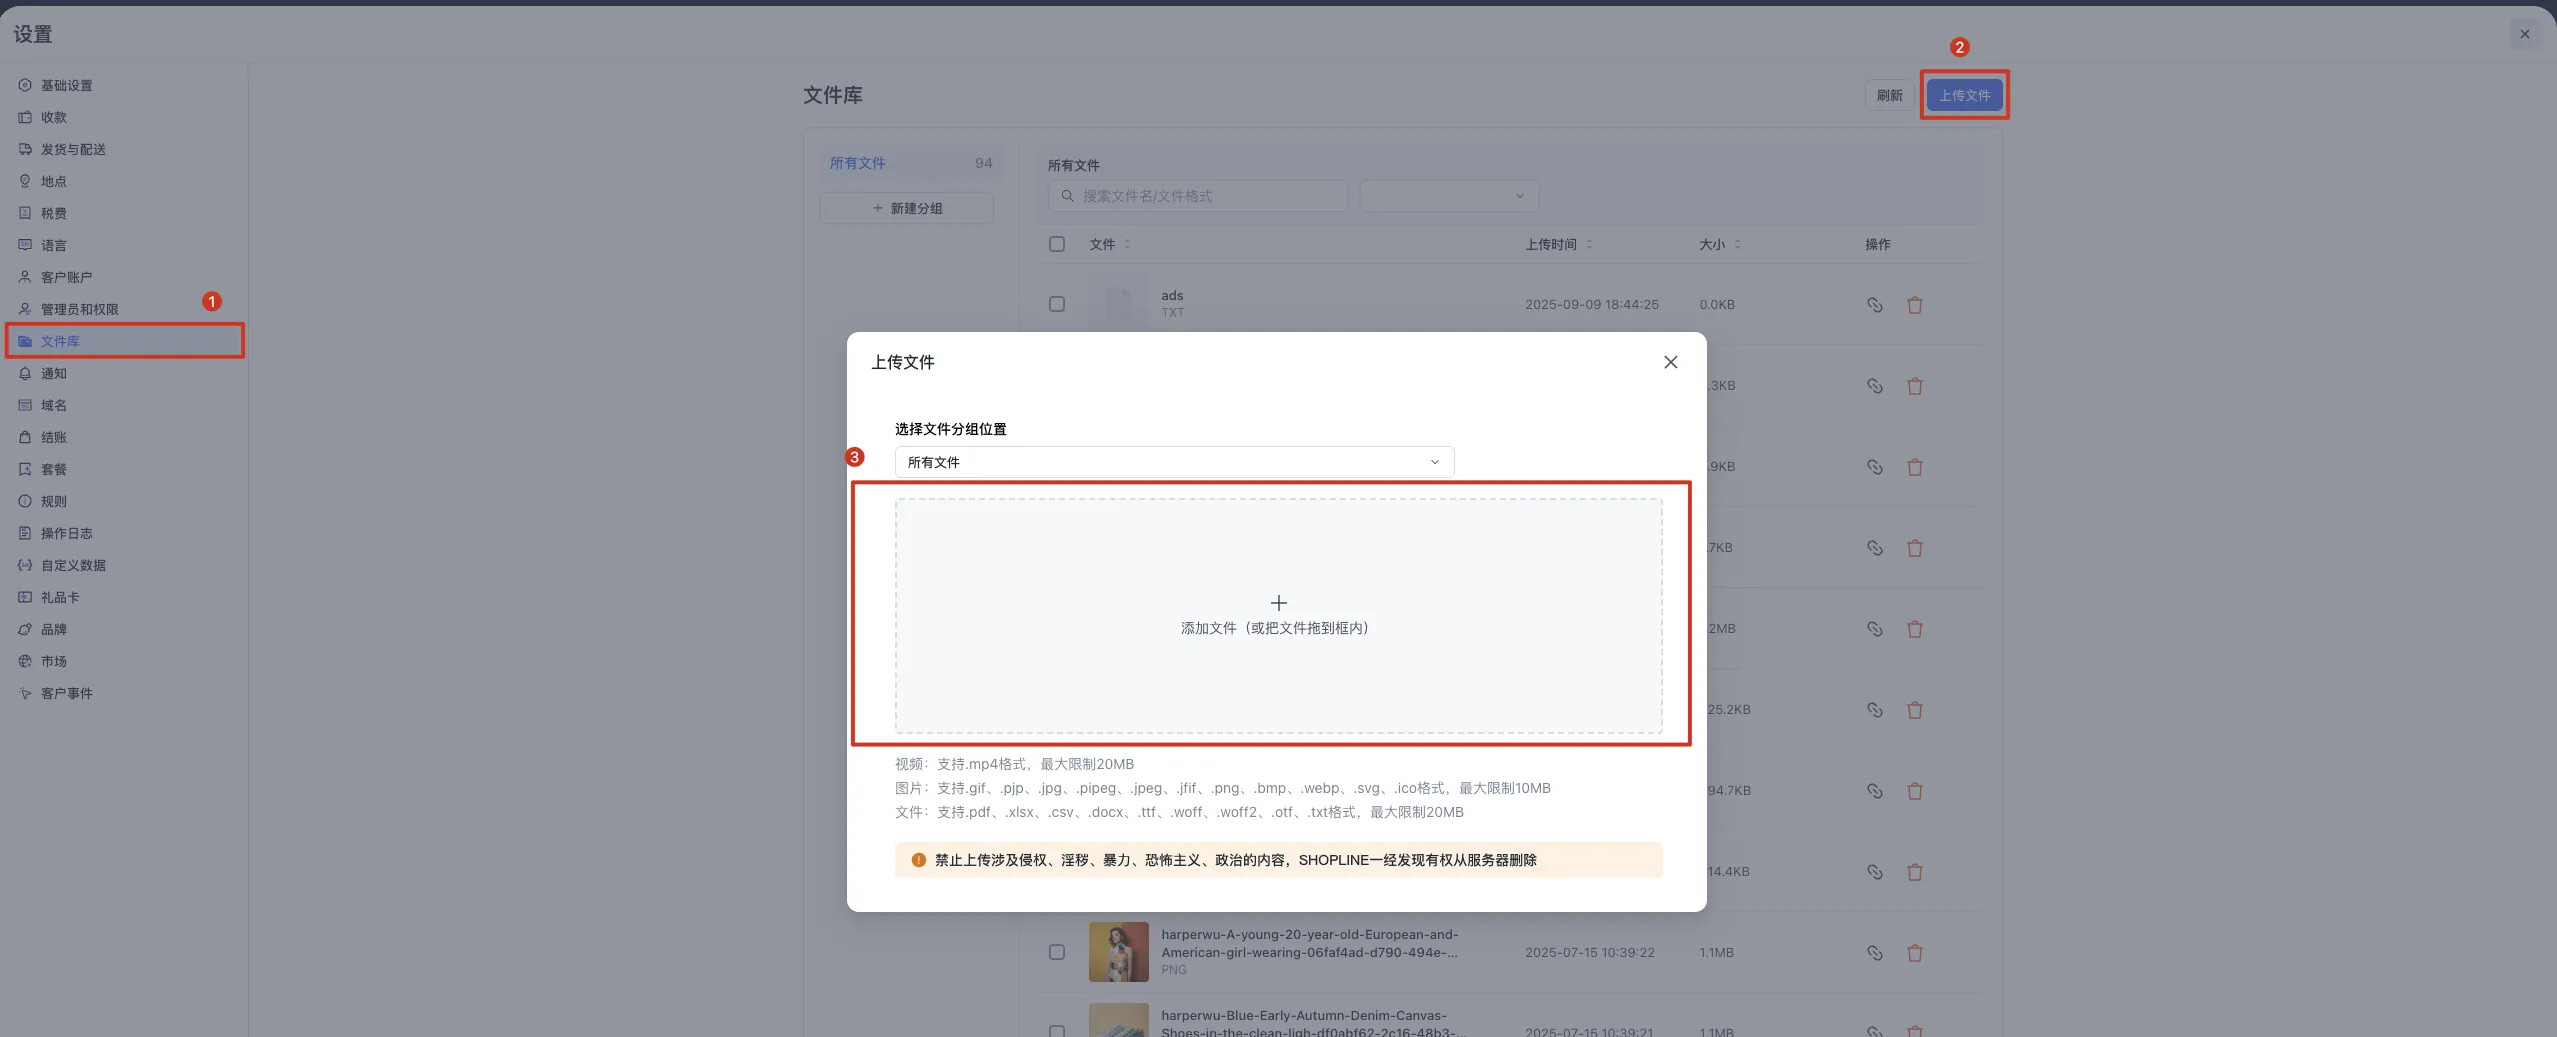This screenshot has width=2557, height=1037.
Task: Click trash icon for the 1.1MB PNG file
Action: 1914,953
